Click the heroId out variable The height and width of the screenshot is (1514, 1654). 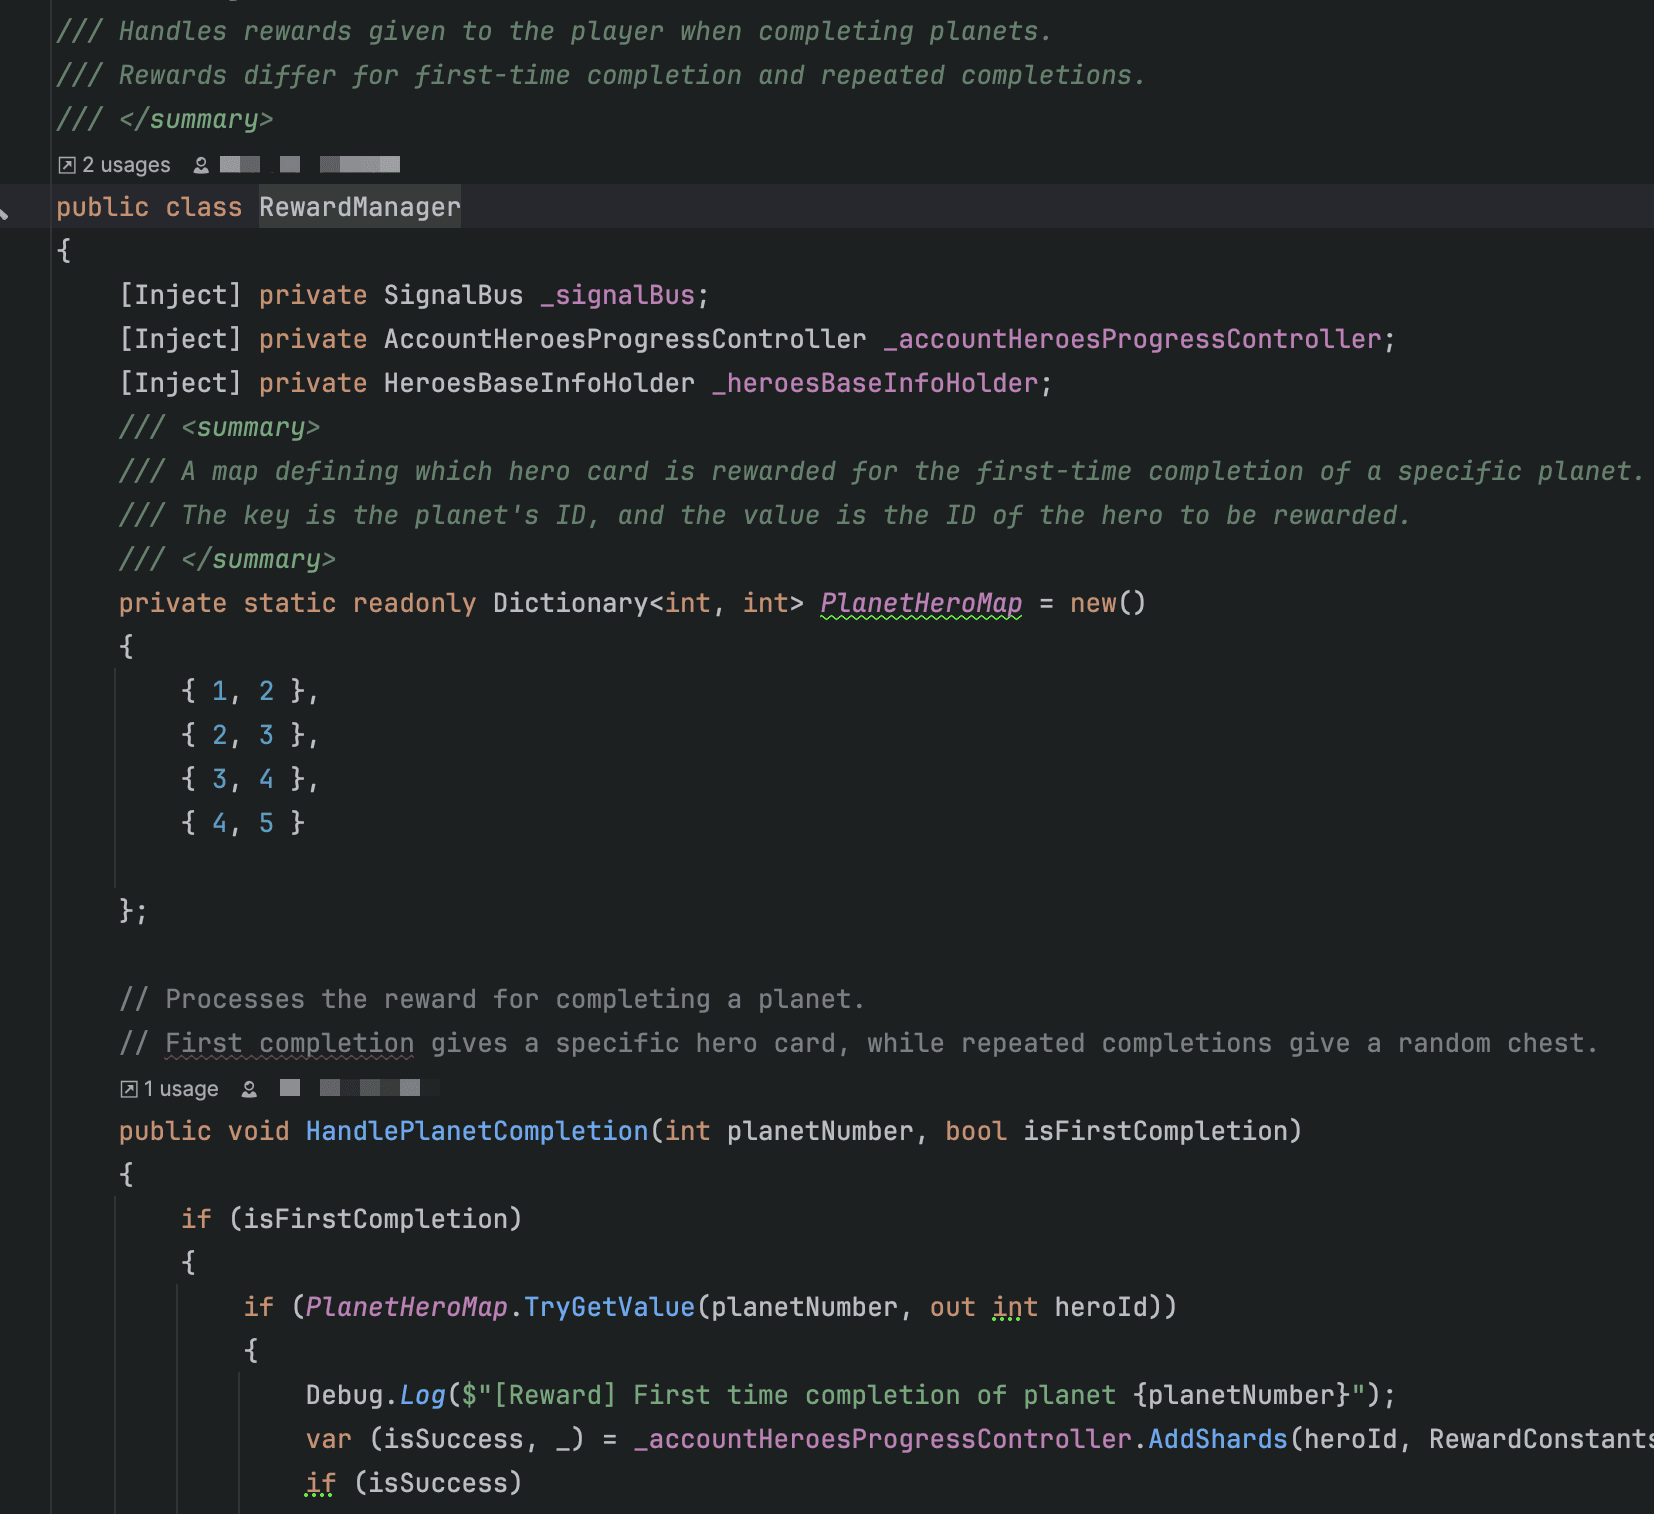click(1101, 1307)
